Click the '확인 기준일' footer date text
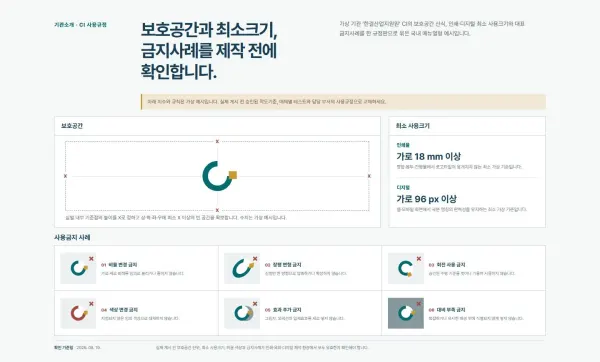Image resolution: width=600 pixels, height=362 pixels. [77, 348]
